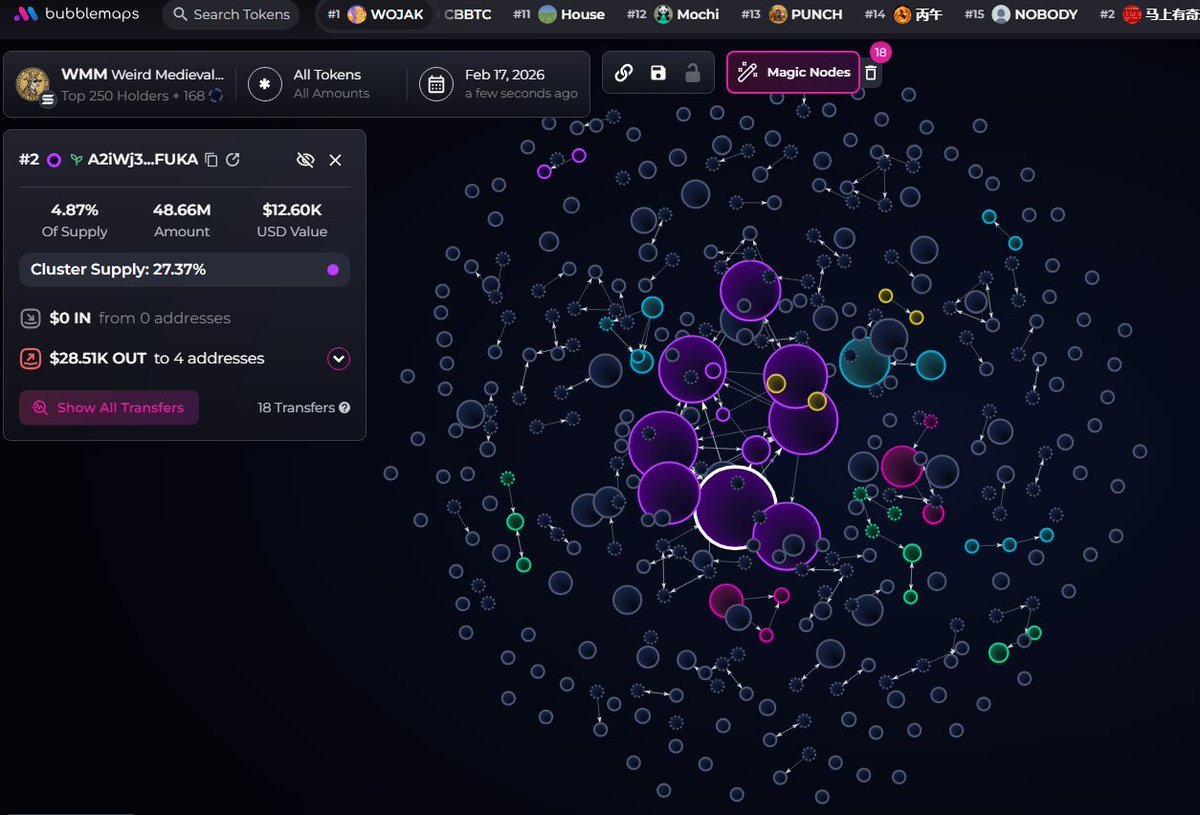The height and width of the screenshot is (815, 1200).
Task: Click the $12.60K USD Value
Action: 292,210
